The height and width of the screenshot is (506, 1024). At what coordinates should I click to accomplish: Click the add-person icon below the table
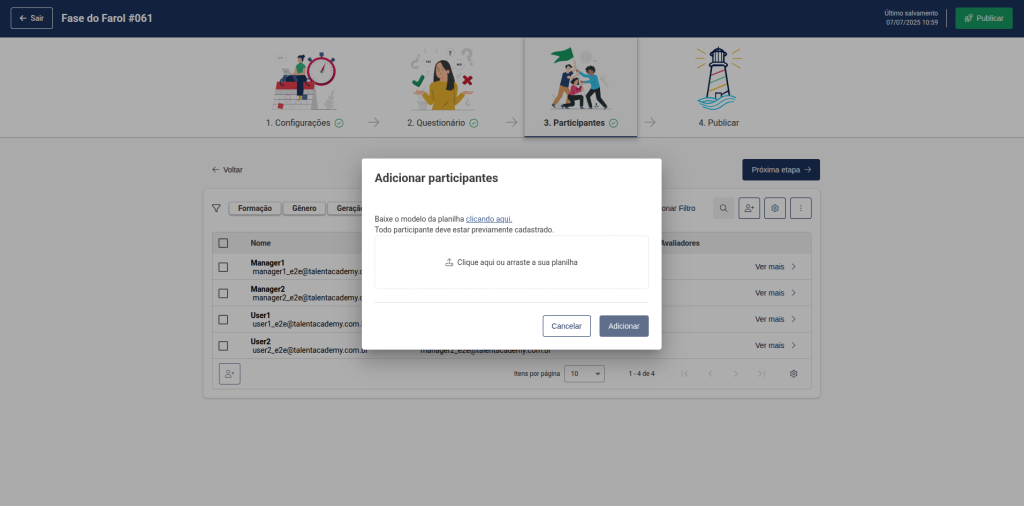pos(230,373)
